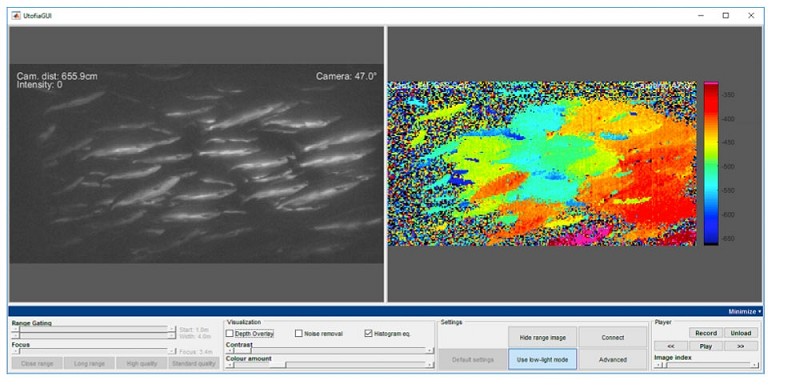Click the colorbar scale beside range image

[x=711, y=163]
